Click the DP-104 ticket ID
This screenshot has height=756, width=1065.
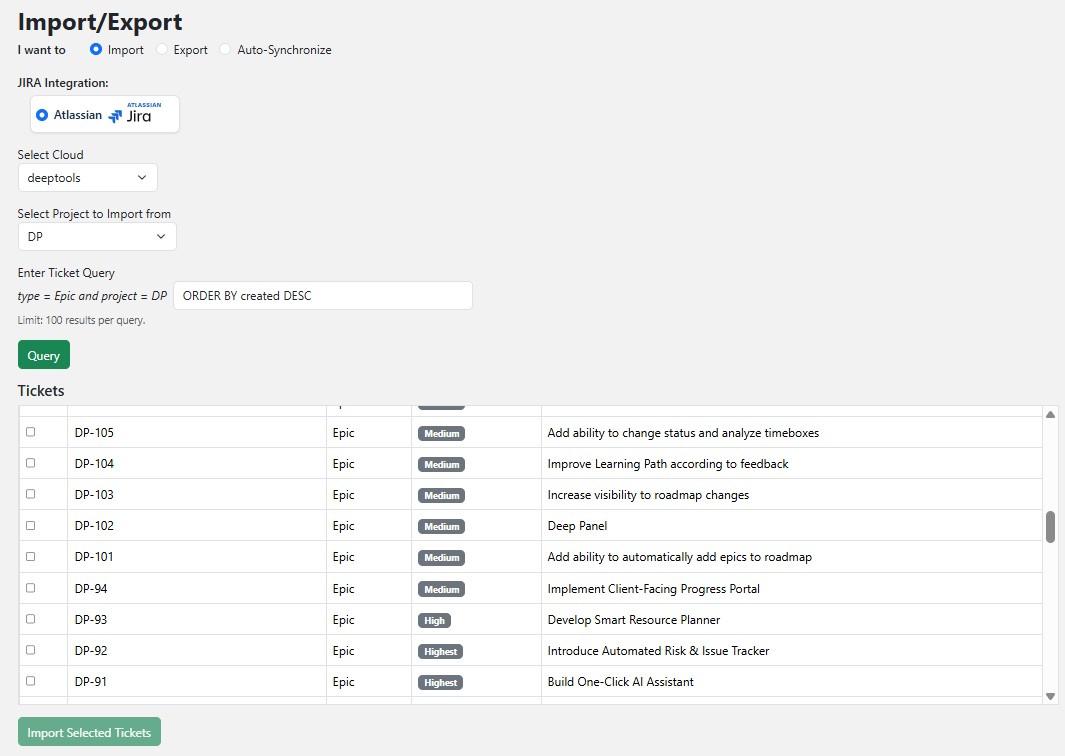click(x=94, y=464)
